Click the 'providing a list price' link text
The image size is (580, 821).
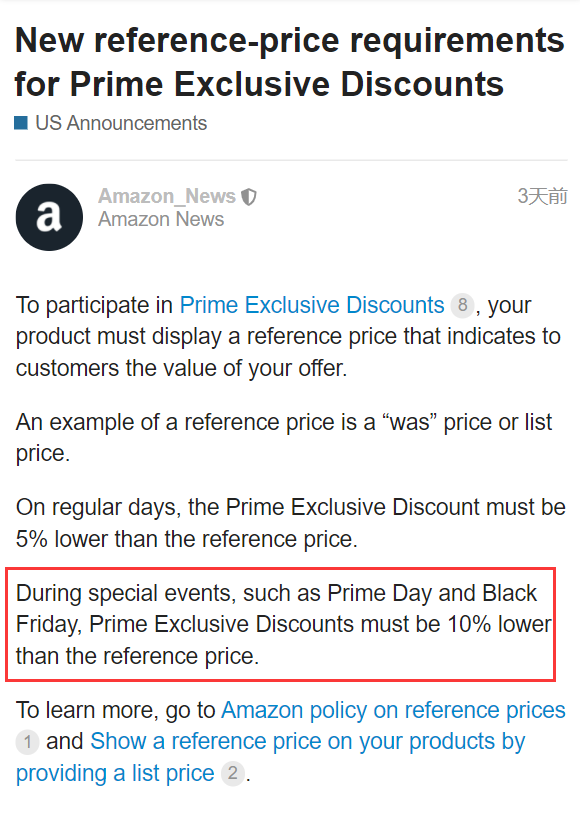click(x=115, y=773)
